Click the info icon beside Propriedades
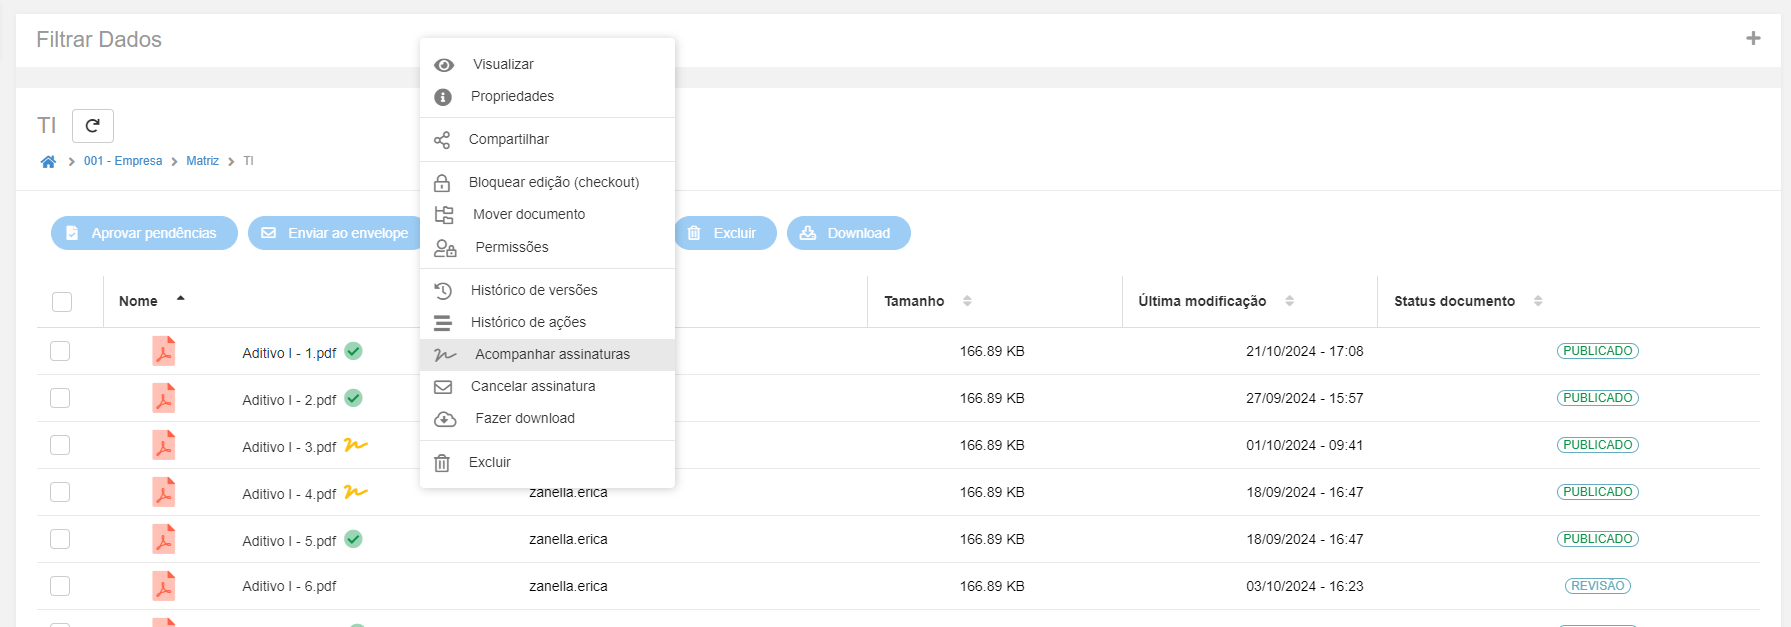 click(443, 97)
